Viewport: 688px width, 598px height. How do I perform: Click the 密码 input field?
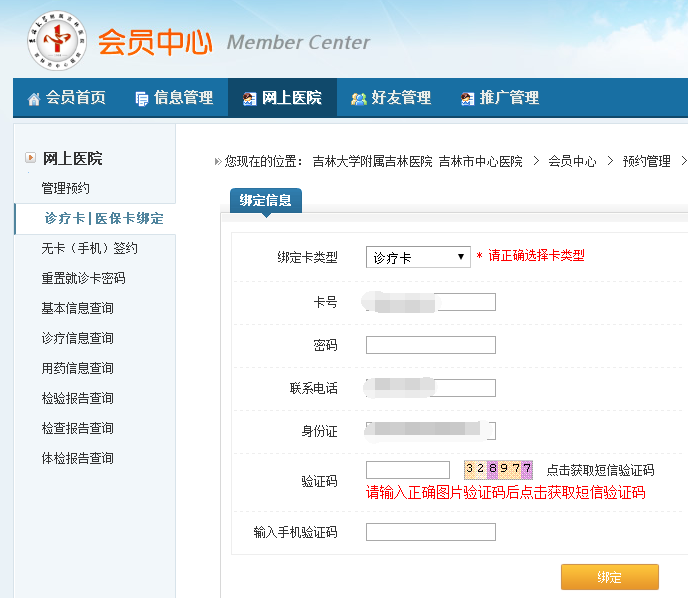pyautogui.click(x=430, y=345)
